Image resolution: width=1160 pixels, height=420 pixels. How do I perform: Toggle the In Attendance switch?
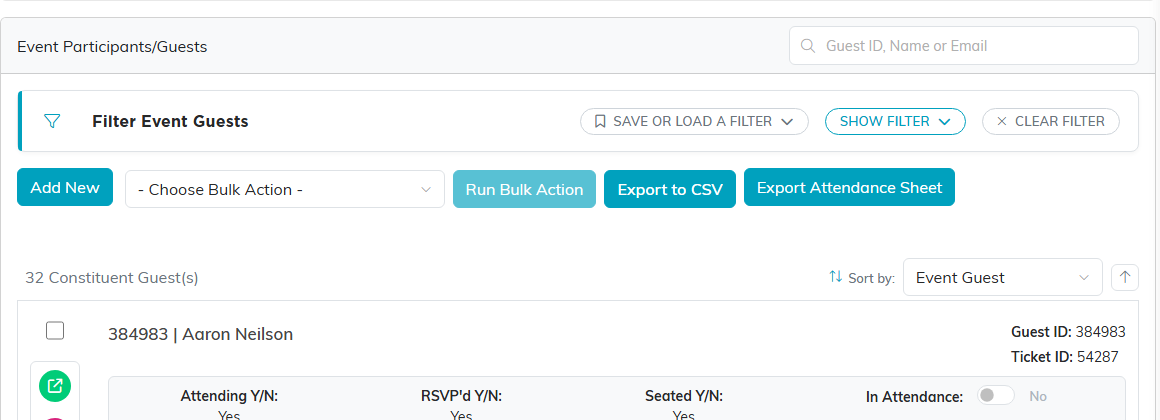(x=995, y=396)
